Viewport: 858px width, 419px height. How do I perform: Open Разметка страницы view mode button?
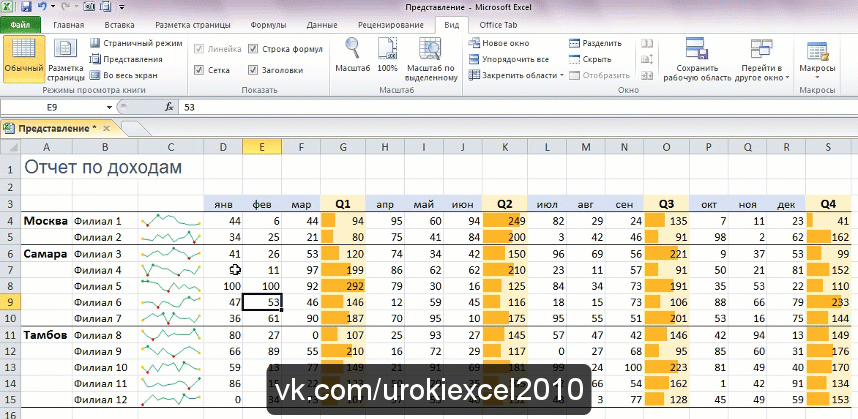(x=66, y=59)
